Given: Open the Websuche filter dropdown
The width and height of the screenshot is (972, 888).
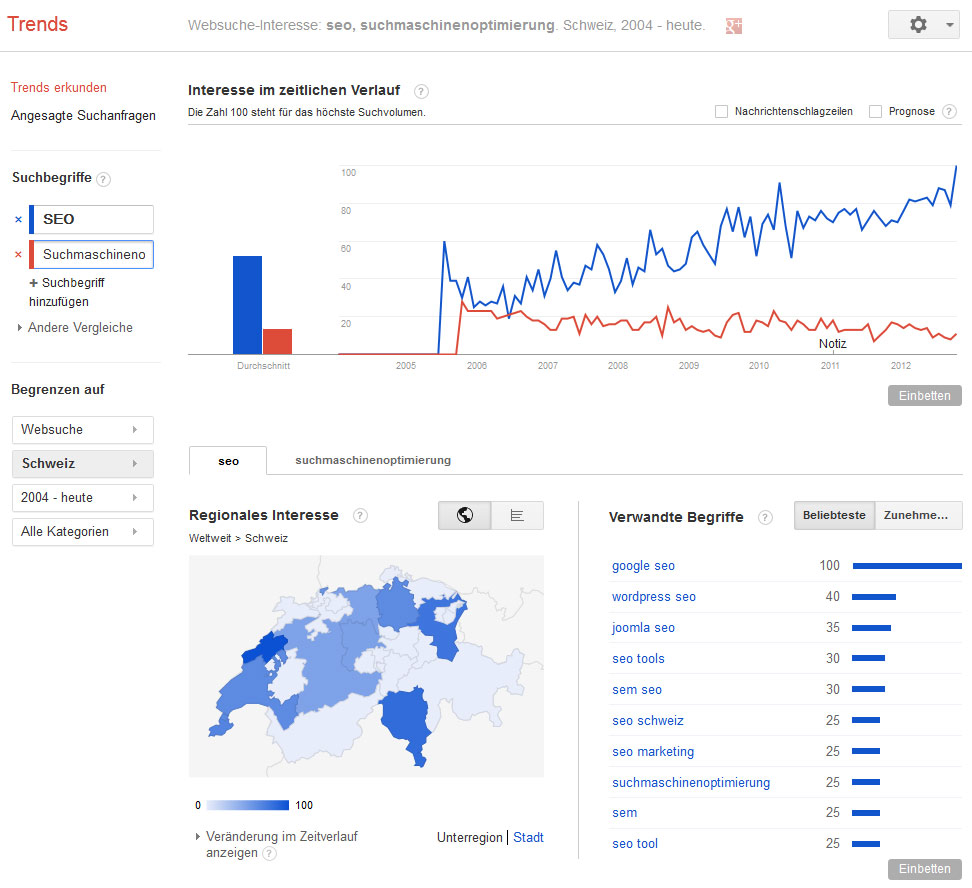Looking at the screenshot, I should pyautogui.click(x=82, y=430).
